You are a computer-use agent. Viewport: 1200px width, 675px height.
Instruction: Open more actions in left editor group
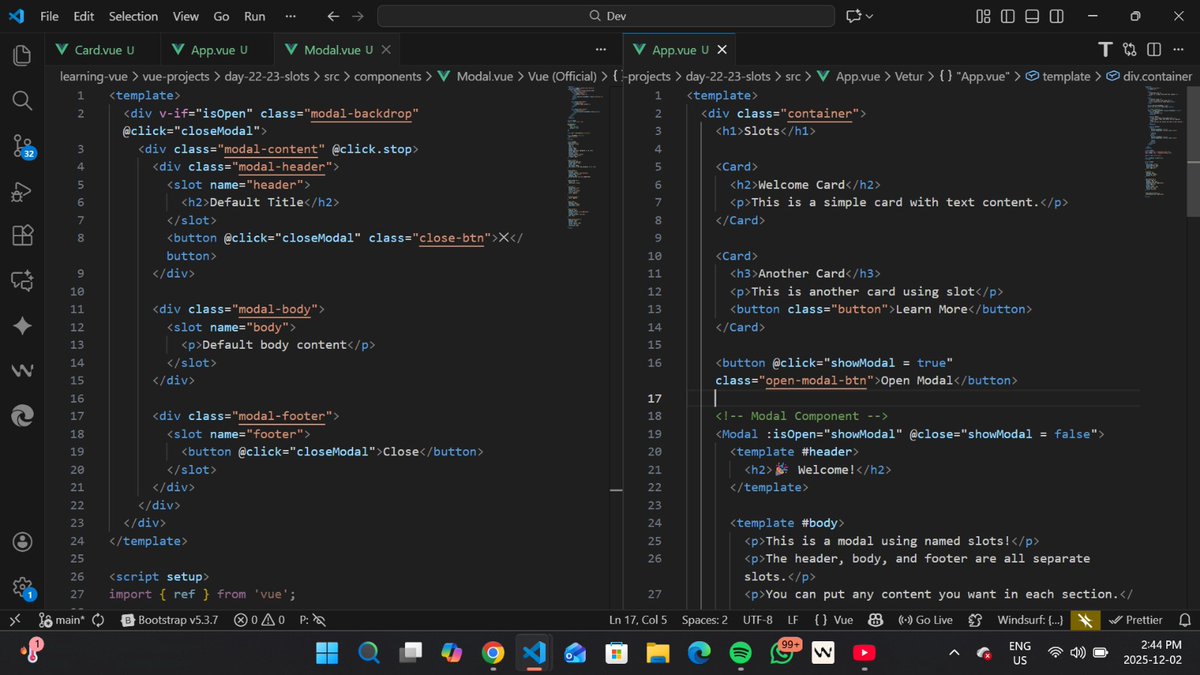[x=600, y=50]
